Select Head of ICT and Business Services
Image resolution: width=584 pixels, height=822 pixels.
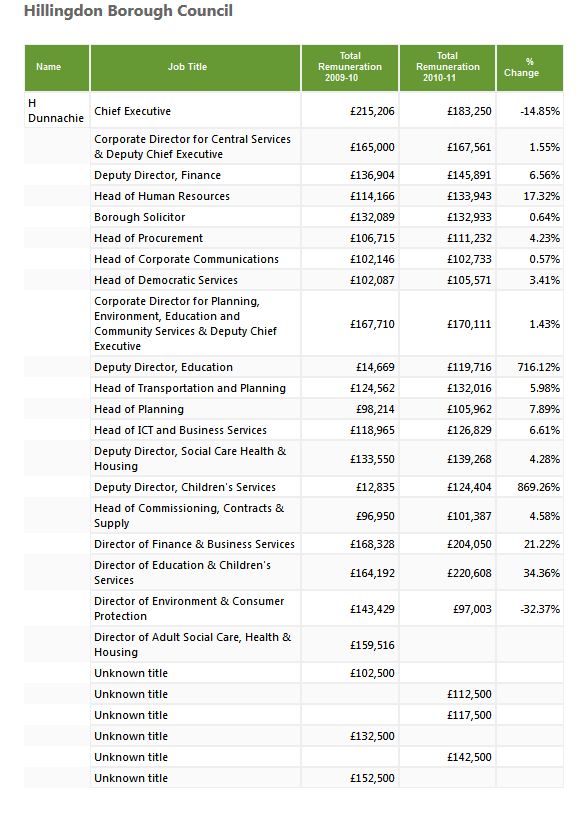180,430
